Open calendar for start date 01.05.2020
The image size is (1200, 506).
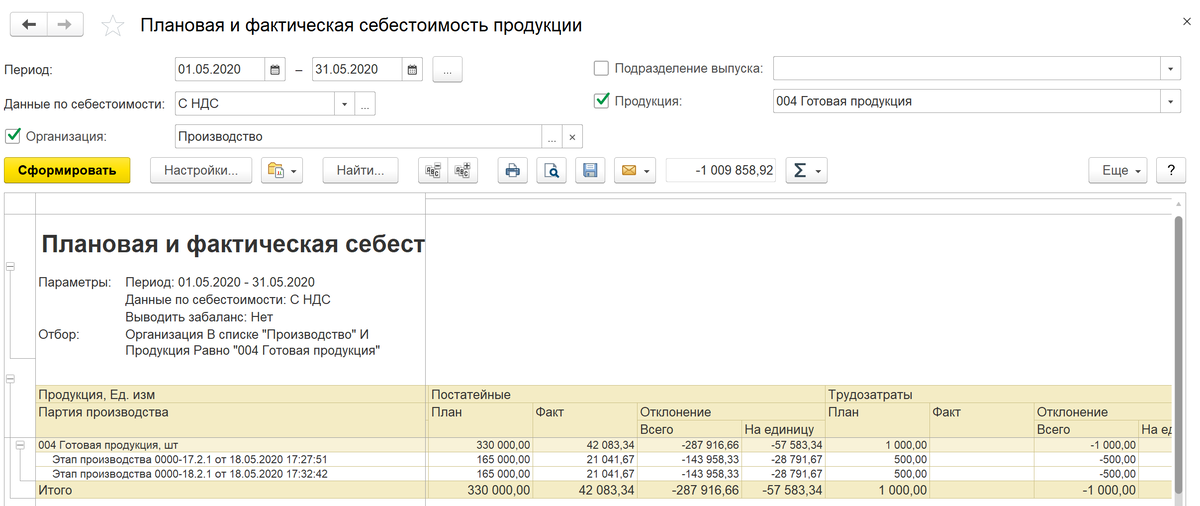tap(275, 70)
